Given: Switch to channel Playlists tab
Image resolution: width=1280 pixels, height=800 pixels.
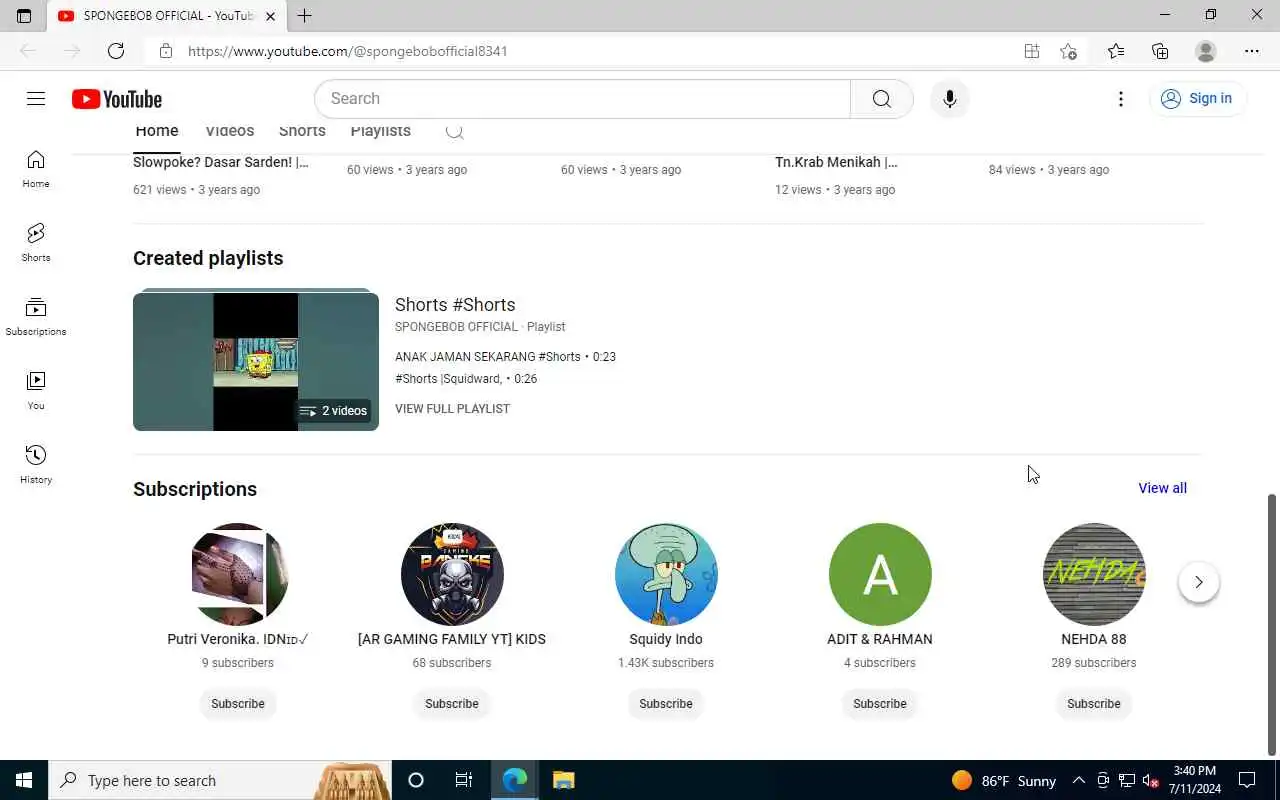Looking at the screenshot, I should pyautogui.click(x=381, y=131).
